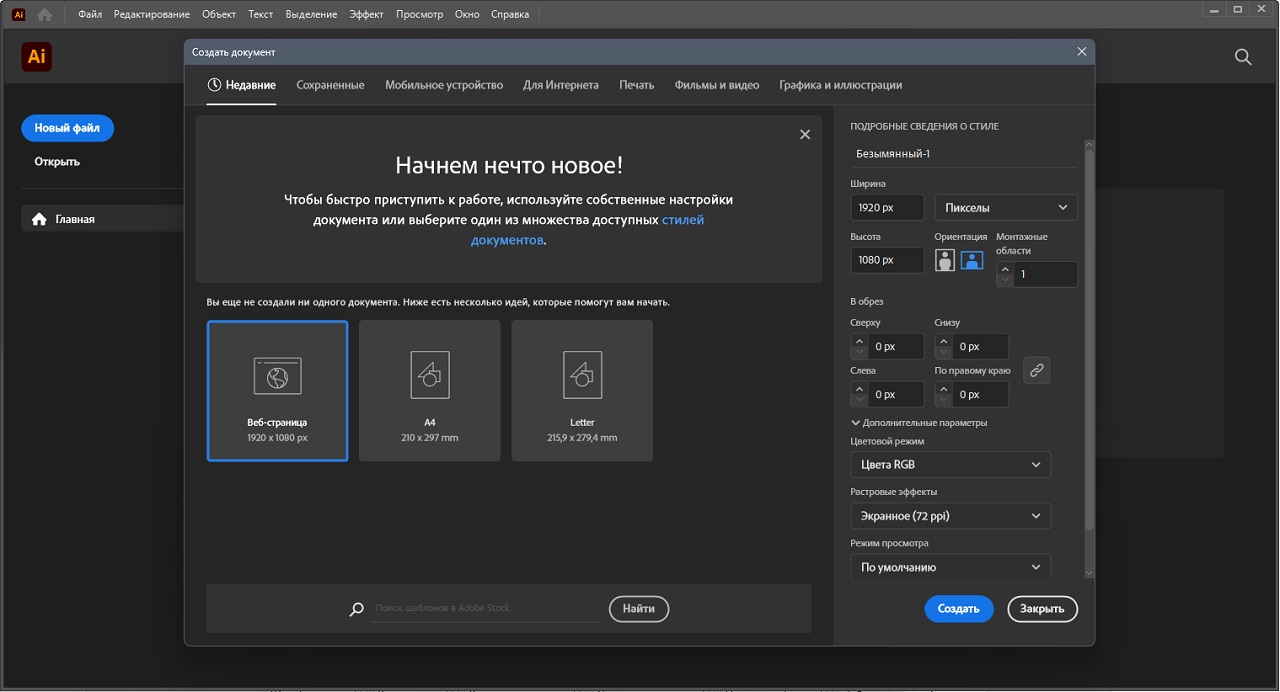Close the 'Начнем нечто новое' banner
The image size is (1280, 692).
(805, 134)
